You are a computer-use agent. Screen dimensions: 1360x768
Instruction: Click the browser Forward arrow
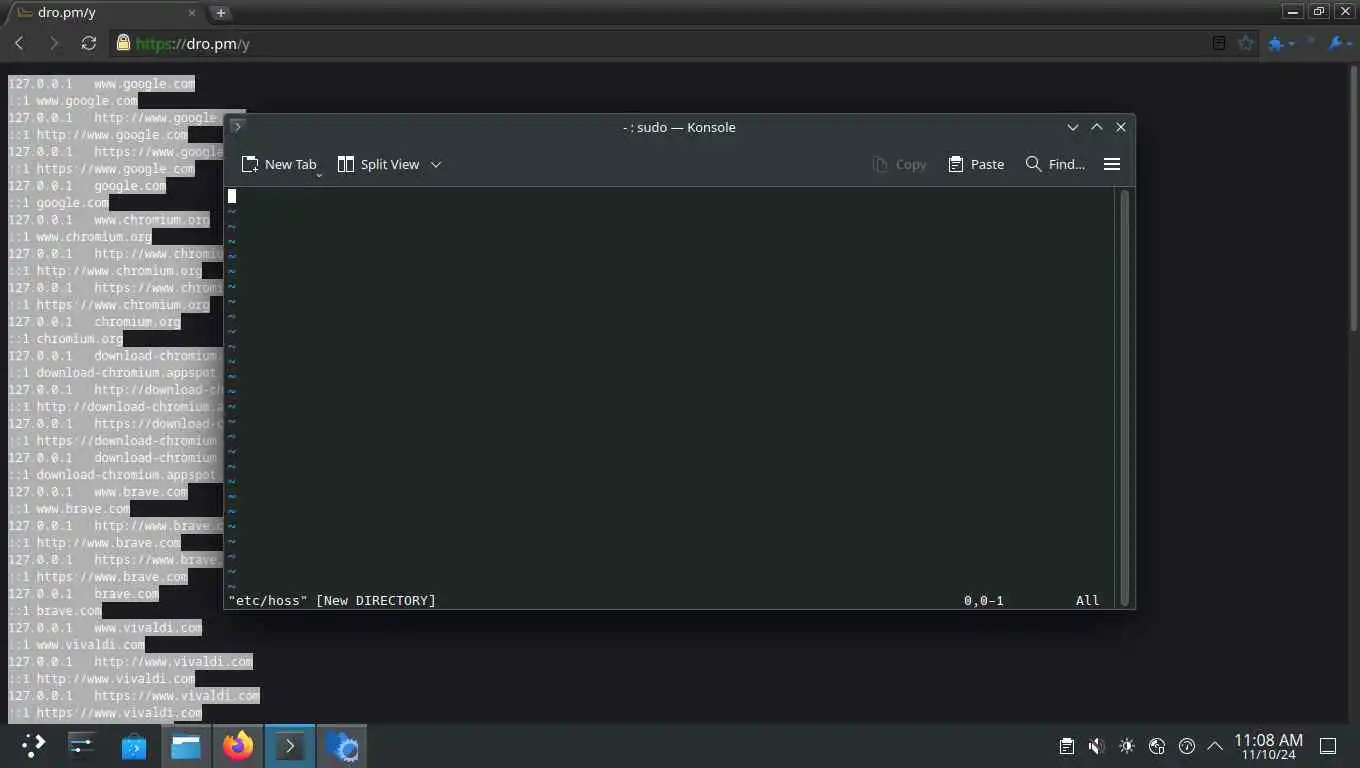coord(54,43)
